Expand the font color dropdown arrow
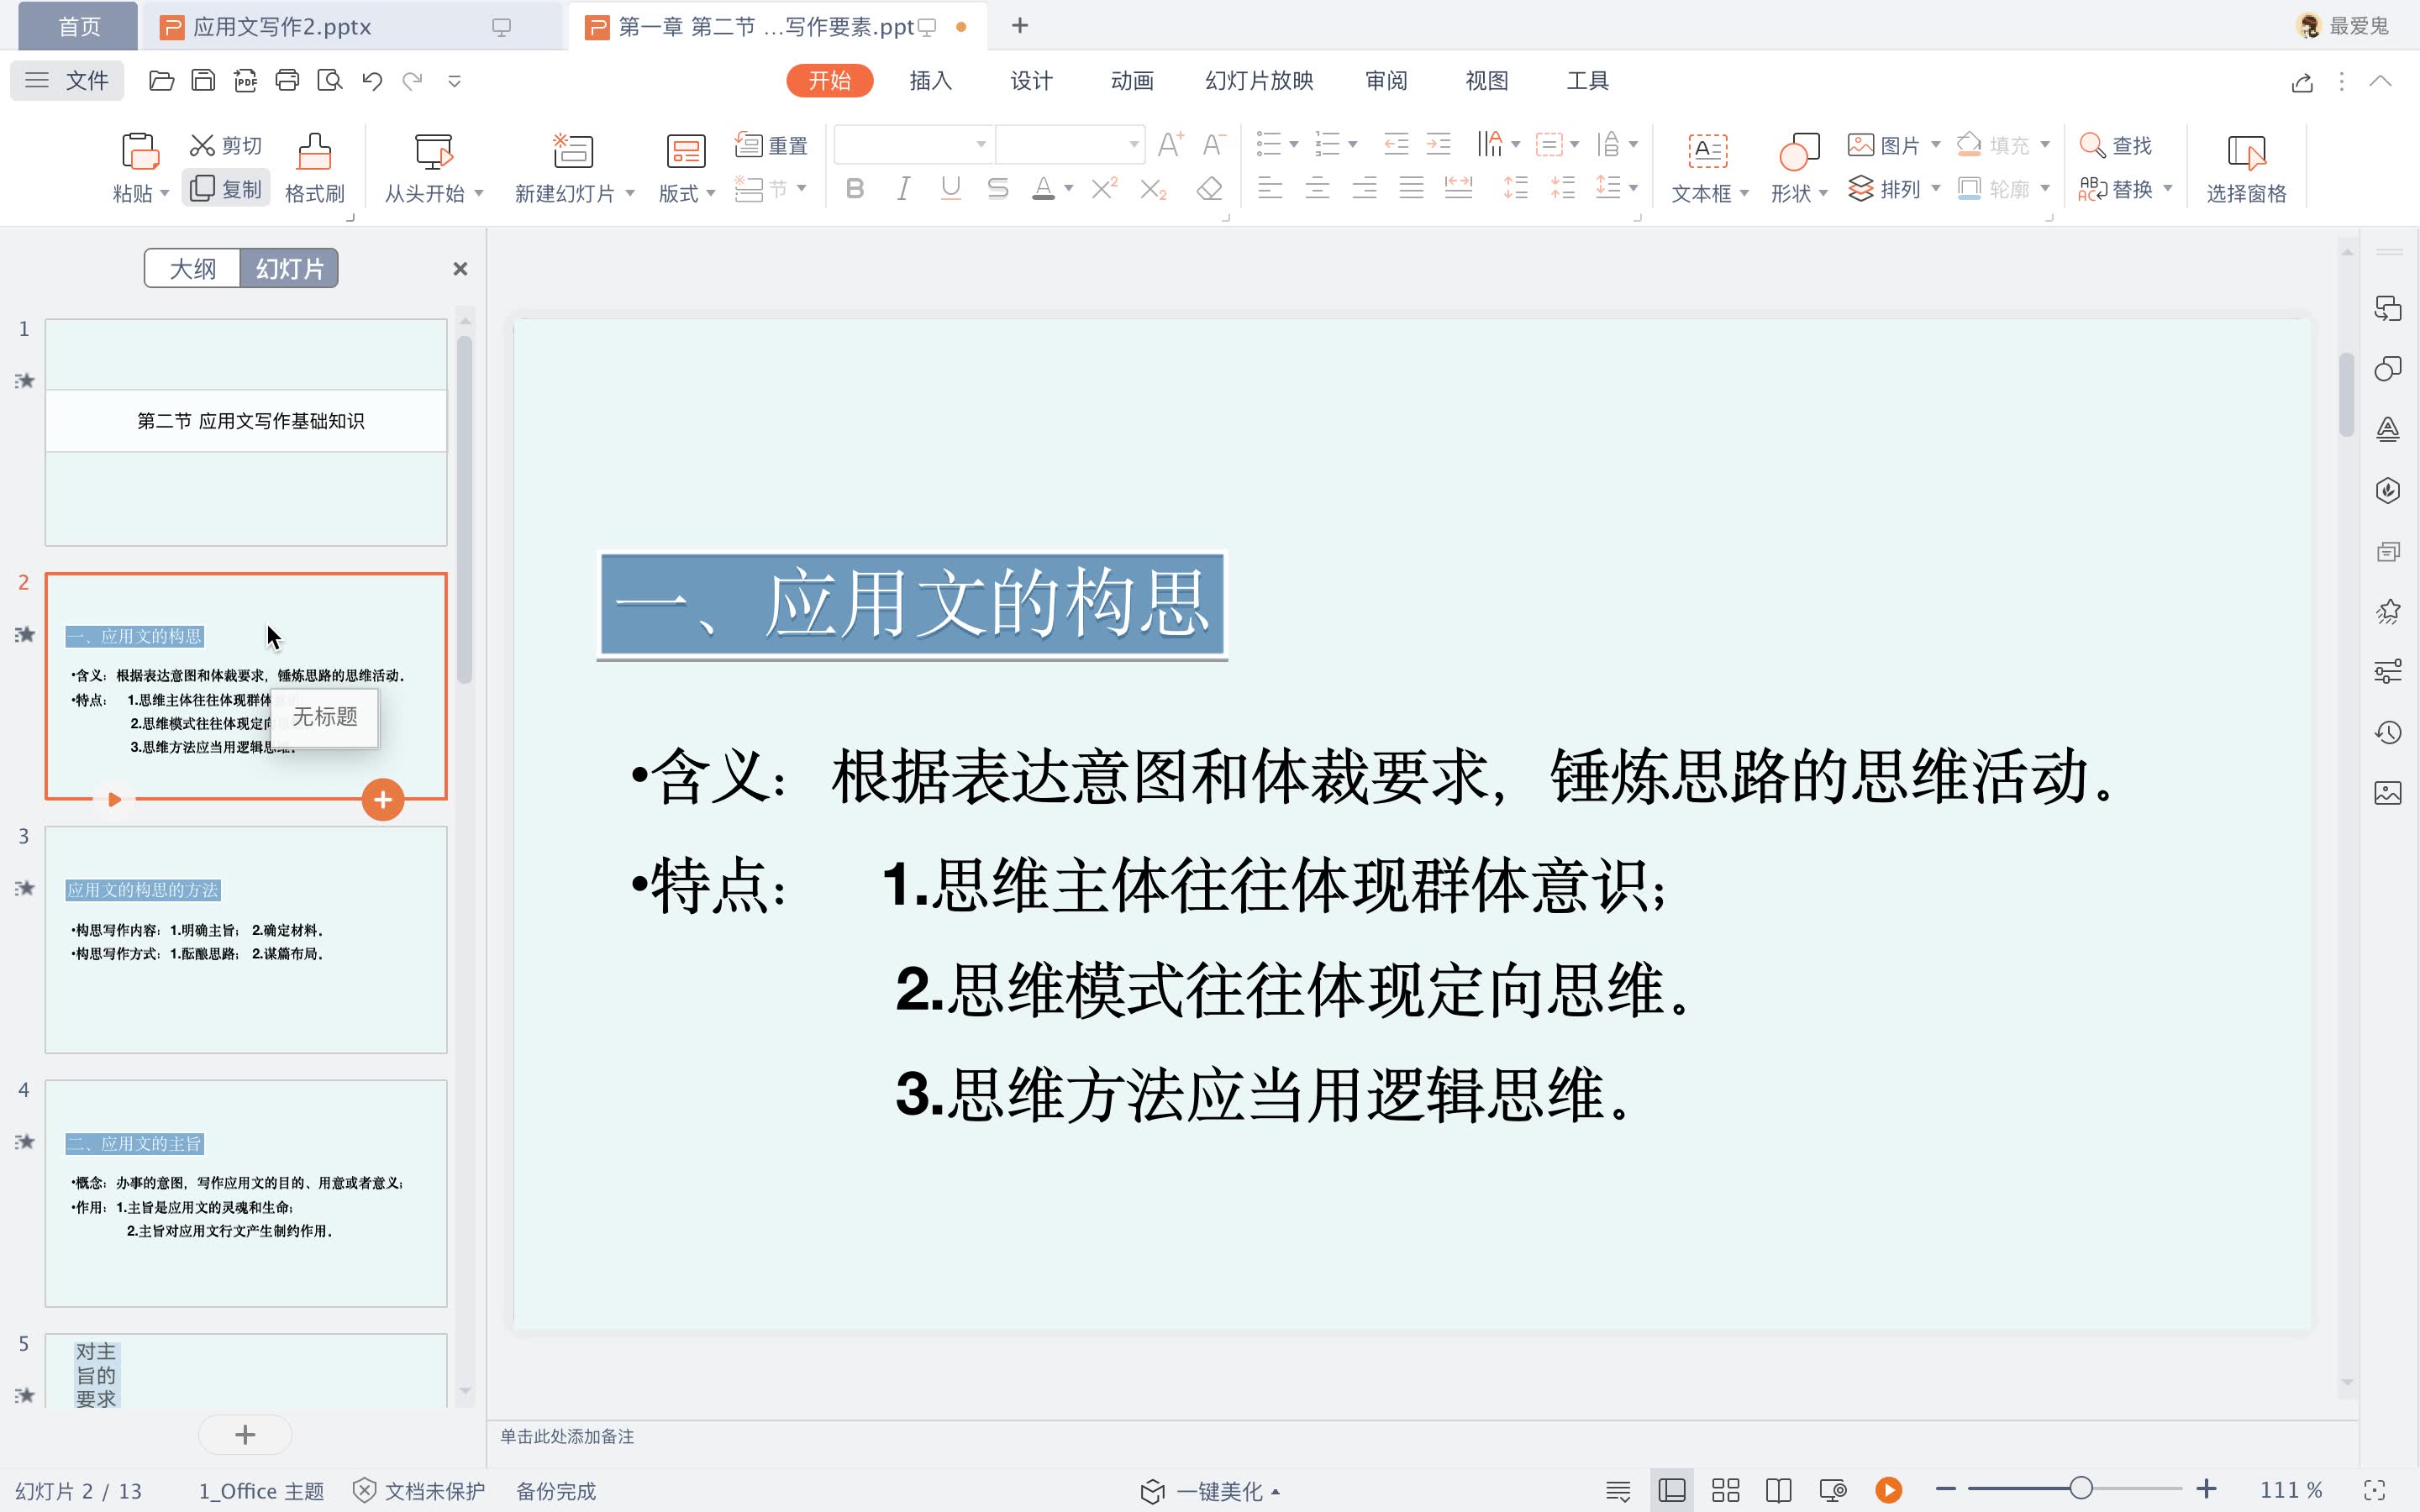2420x1512 pixels. [1069, 189]
